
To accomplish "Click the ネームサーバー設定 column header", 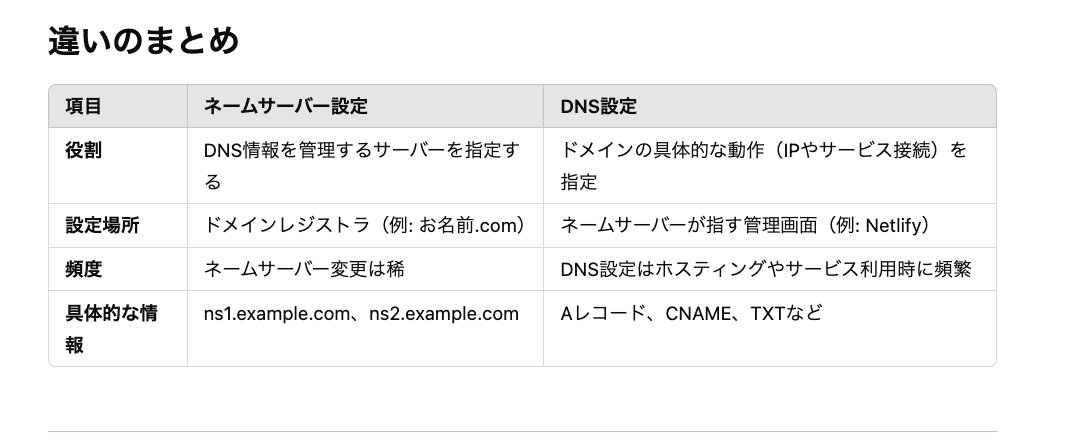I will (x=286, y=107).
